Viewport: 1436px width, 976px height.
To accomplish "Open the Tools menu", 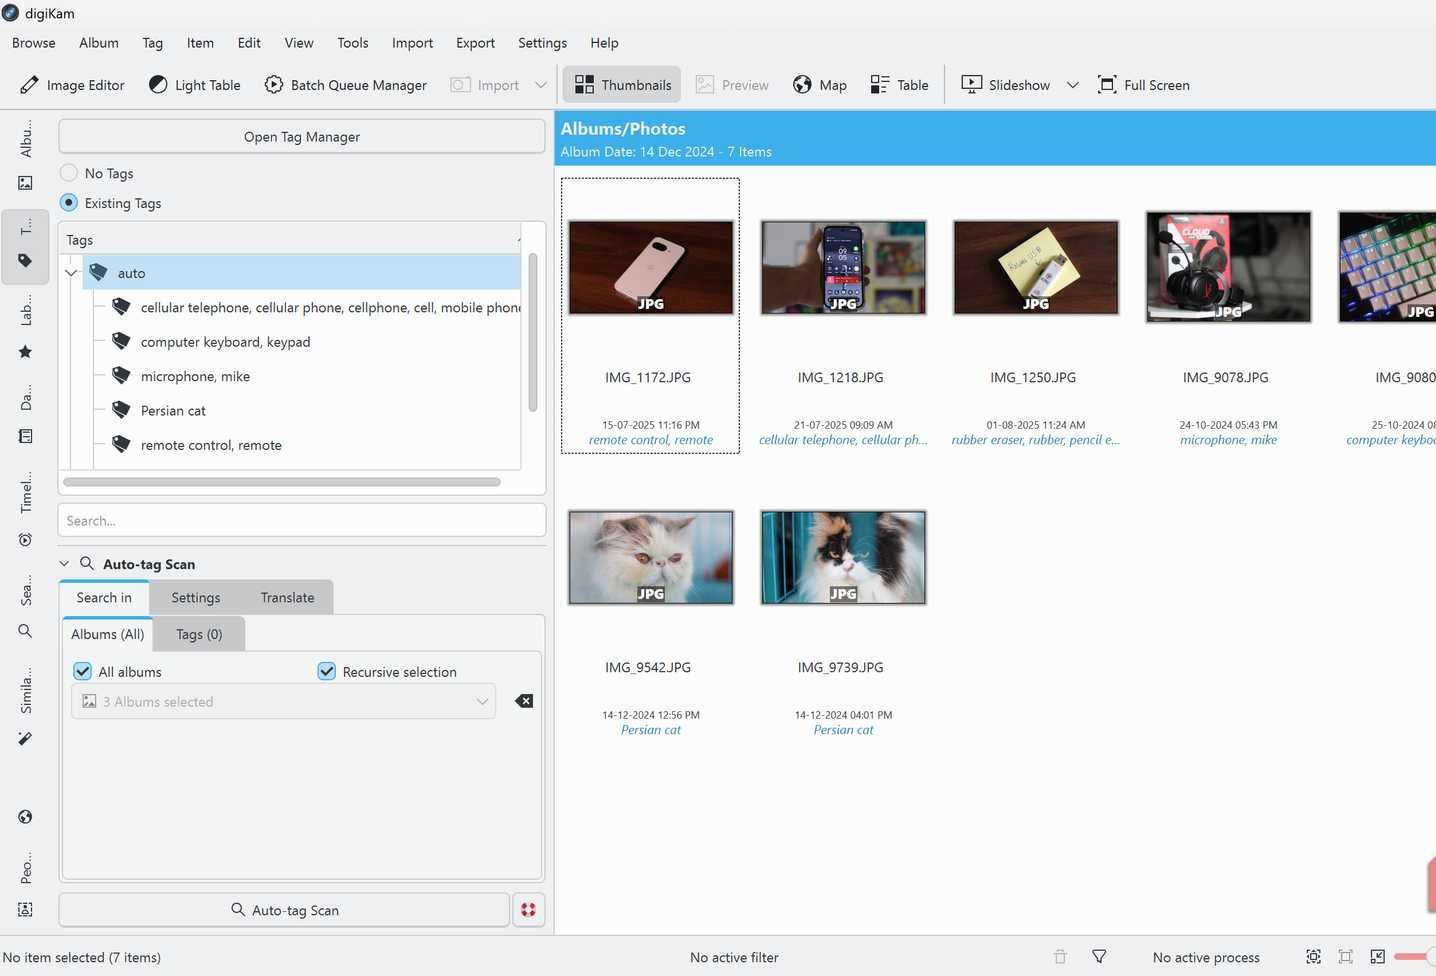I will coord(352,43).
